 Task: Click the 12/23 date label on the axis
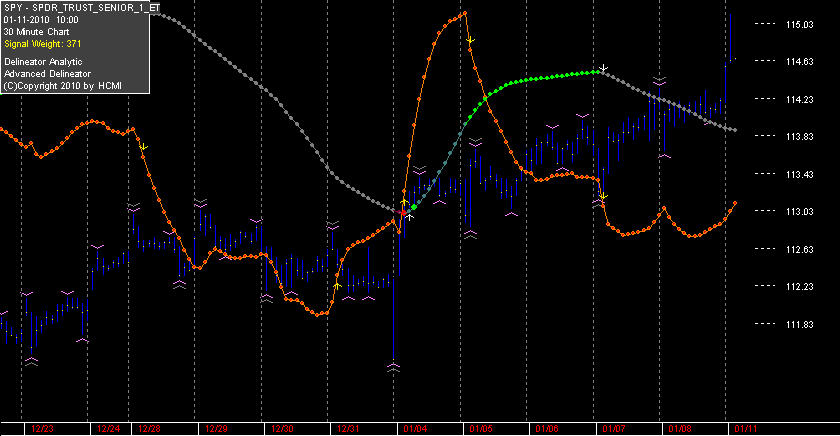click(42, 429)
